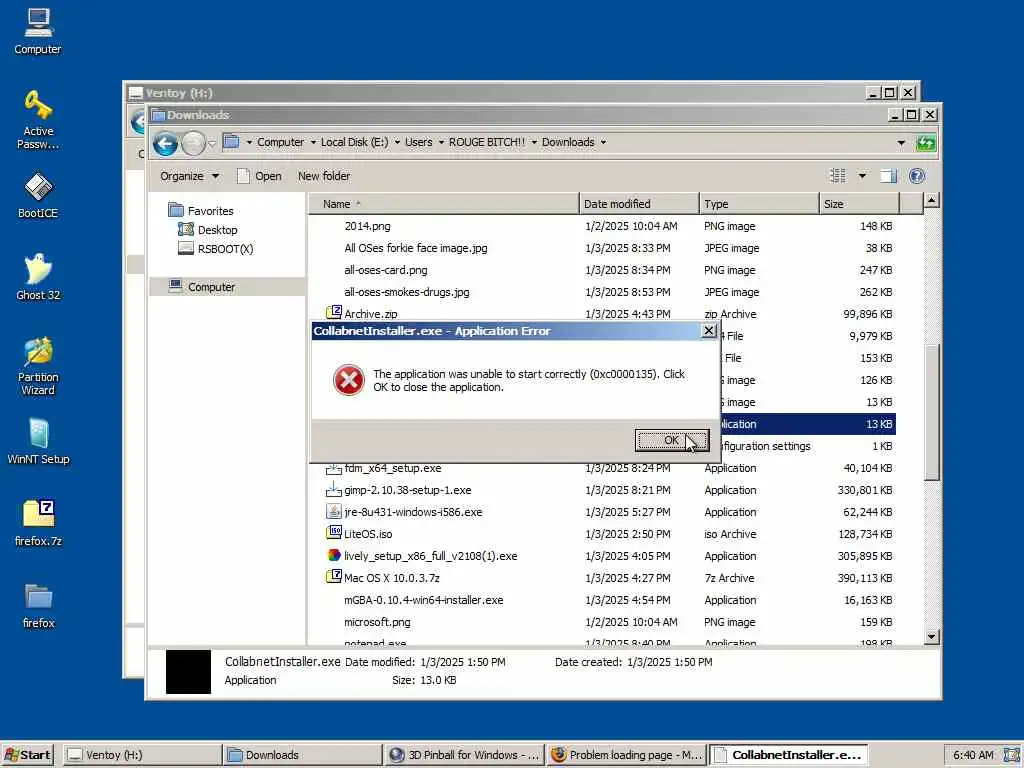
Task: Click scroll up arrow of file list
Action: pyautogui.click(x=932, y=200)
